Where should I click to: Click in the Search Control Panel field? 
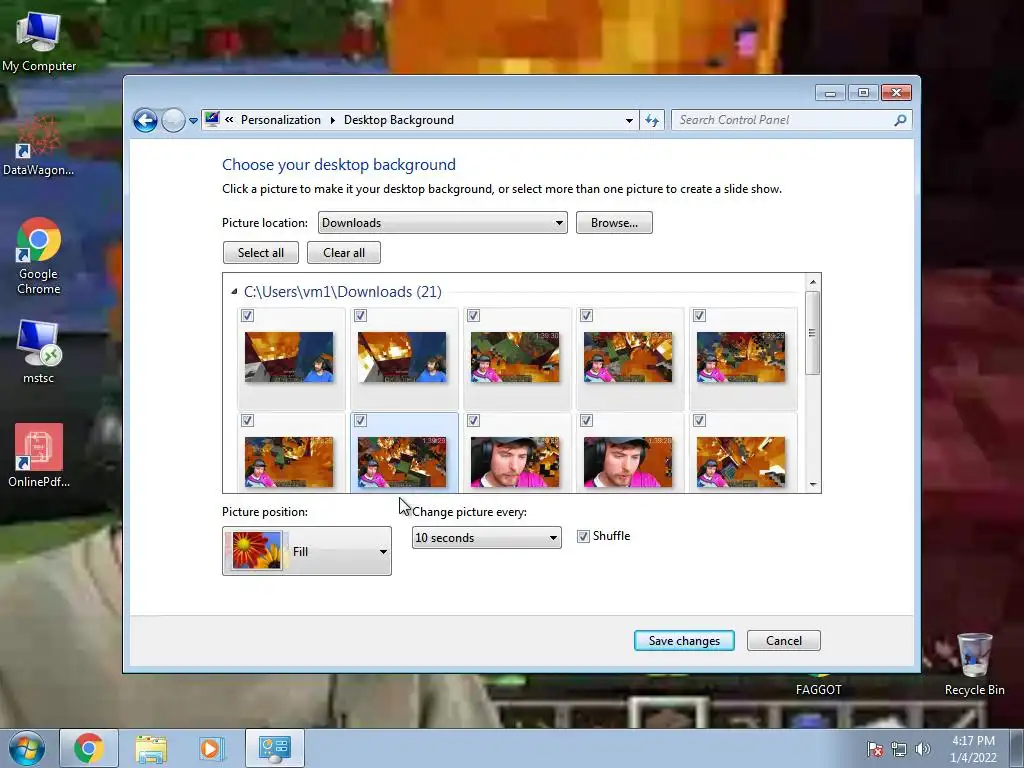click(784, 120)
